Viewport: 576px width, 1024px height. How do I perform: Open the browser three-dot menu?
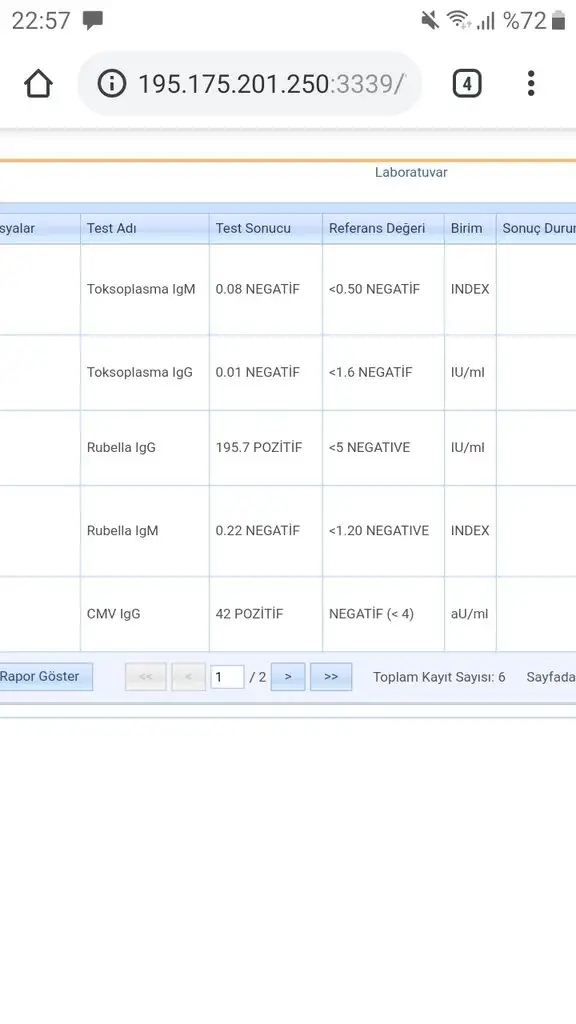point(531,84)
